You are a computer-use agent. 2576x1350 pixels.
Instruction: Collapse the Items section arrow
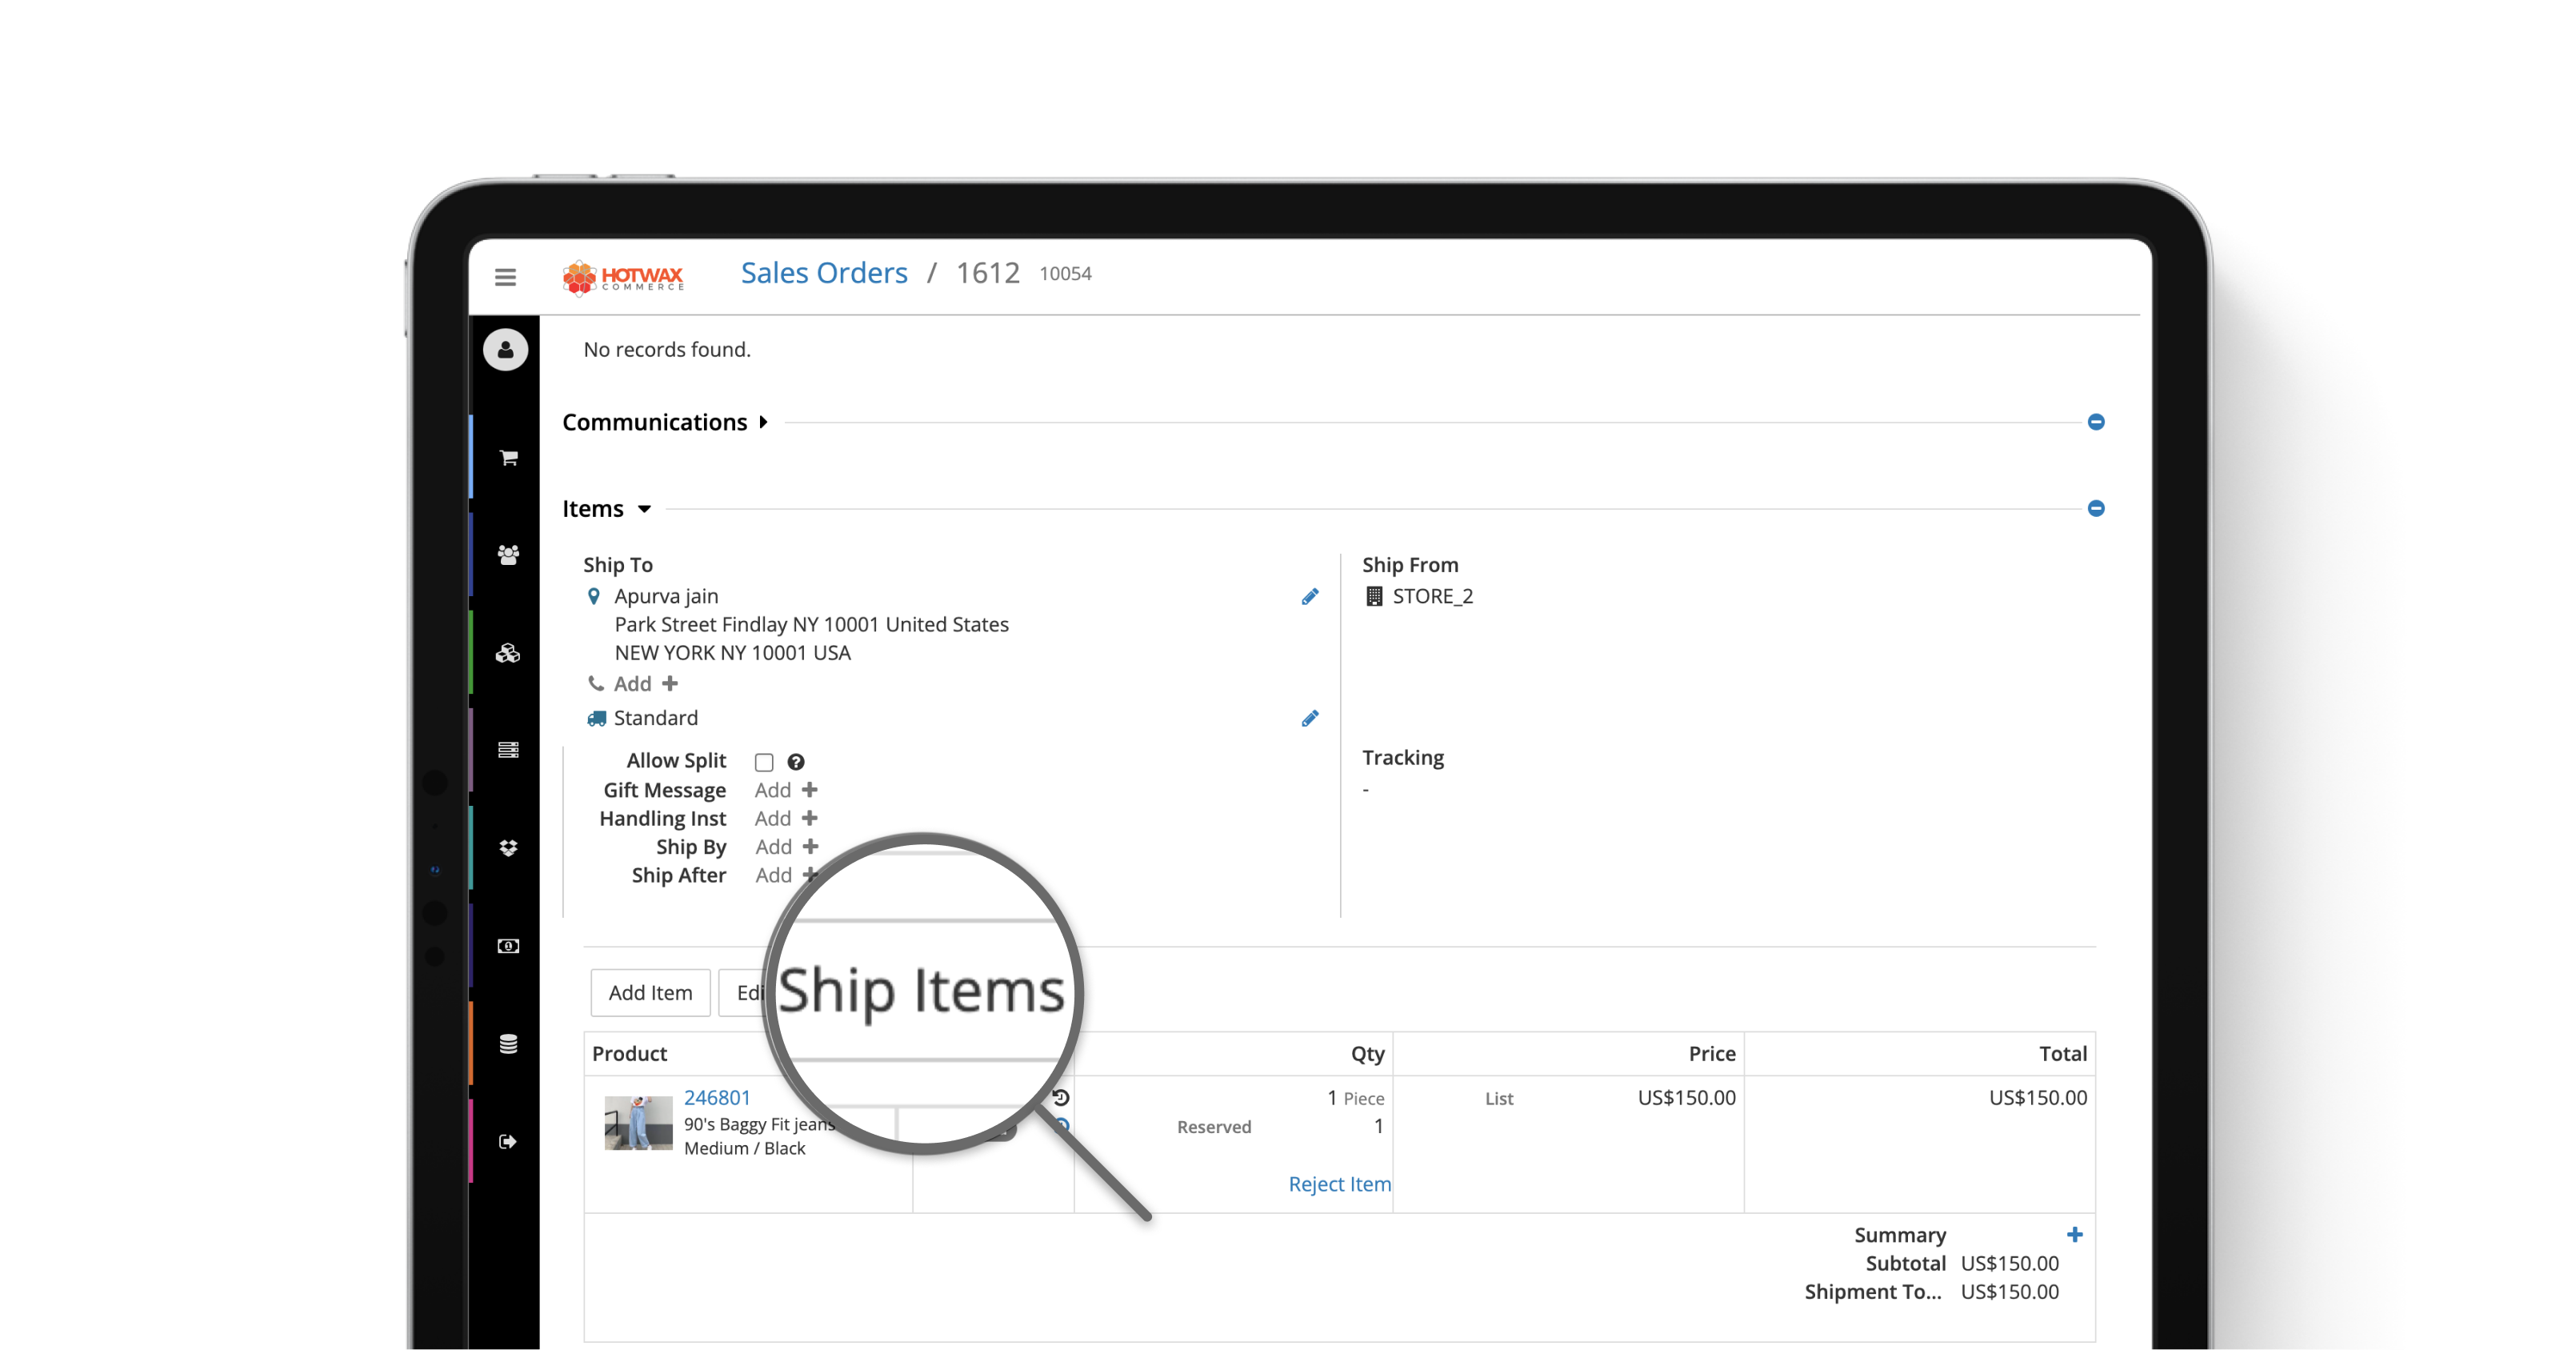pyautogui.click(x=645, y=509)
